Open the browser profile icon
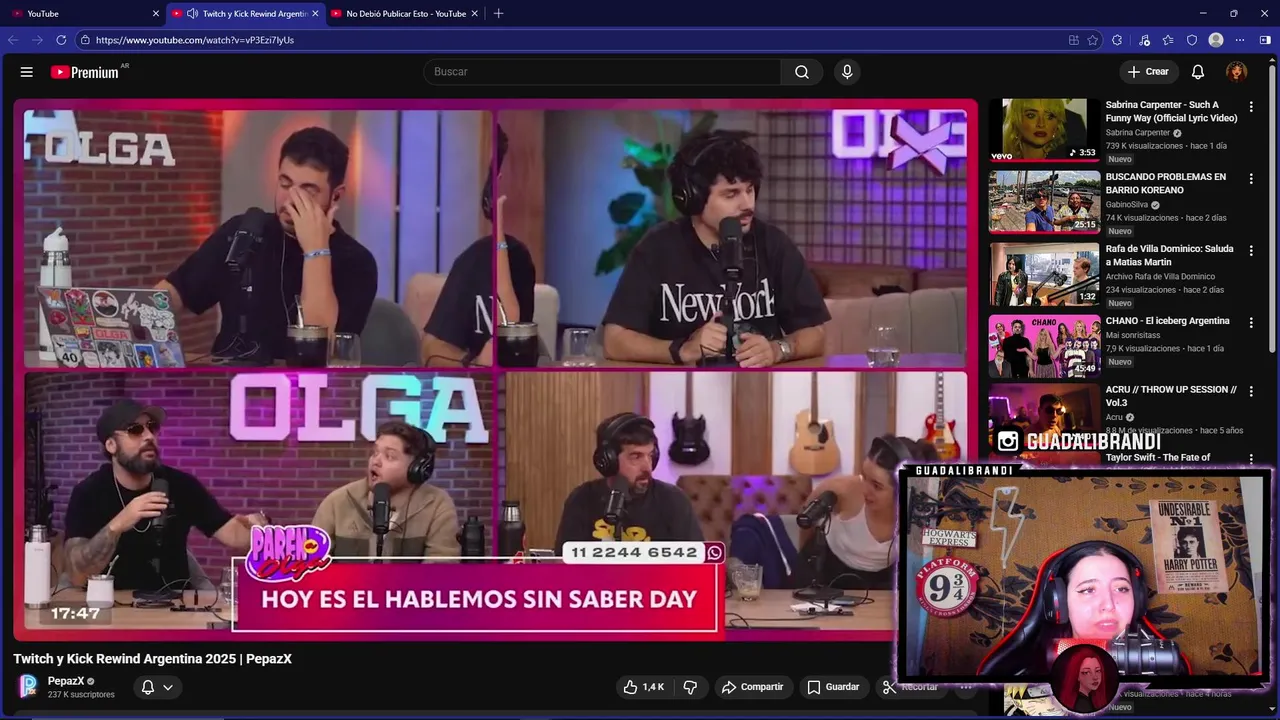The image size is (1280, 720). (x=1216, y=40)
